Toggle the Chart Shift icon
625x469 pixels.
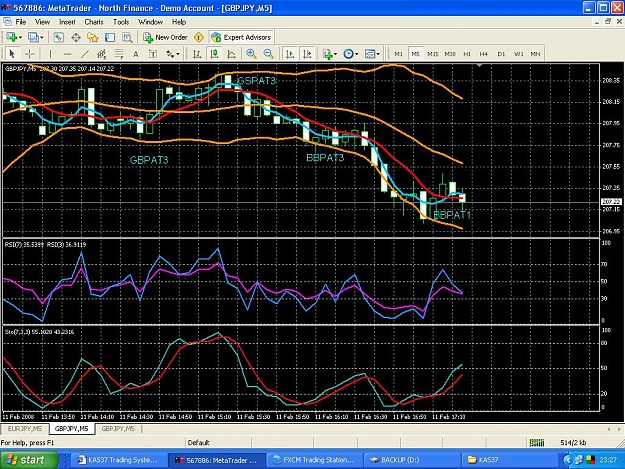tap(307, 54)
